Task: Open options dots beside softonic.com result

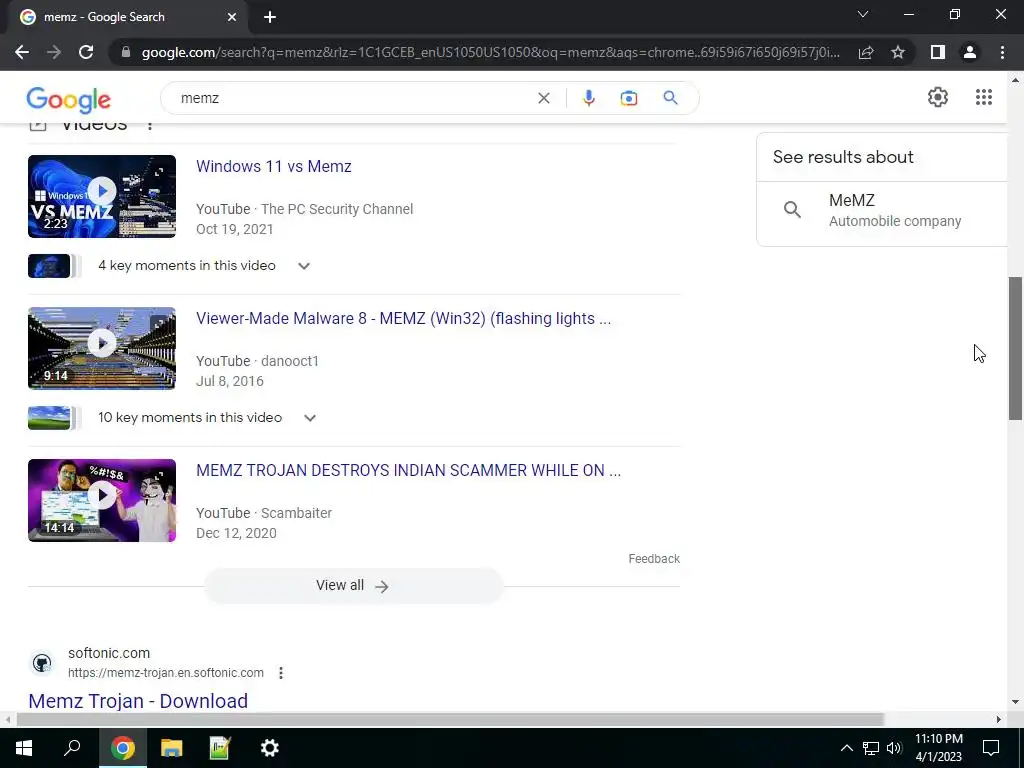Action: click(x=281, y=673)
